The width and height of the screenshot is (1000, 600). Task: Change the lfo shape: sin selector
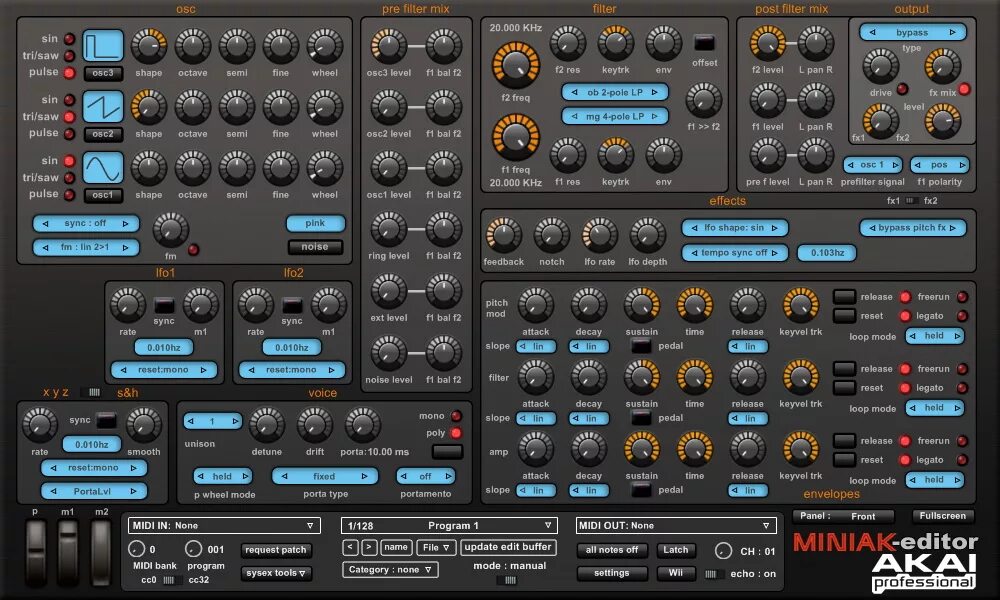coord(734,228)
